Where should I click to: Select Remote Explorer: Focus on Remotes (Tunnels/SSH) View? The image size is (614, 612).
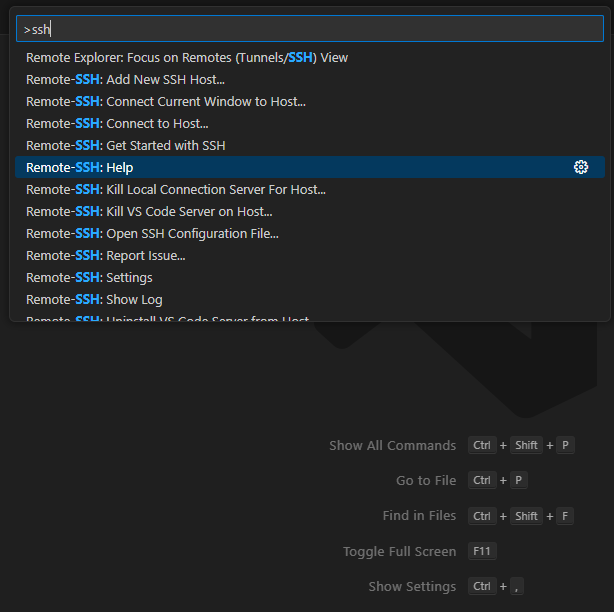(310, 58)
